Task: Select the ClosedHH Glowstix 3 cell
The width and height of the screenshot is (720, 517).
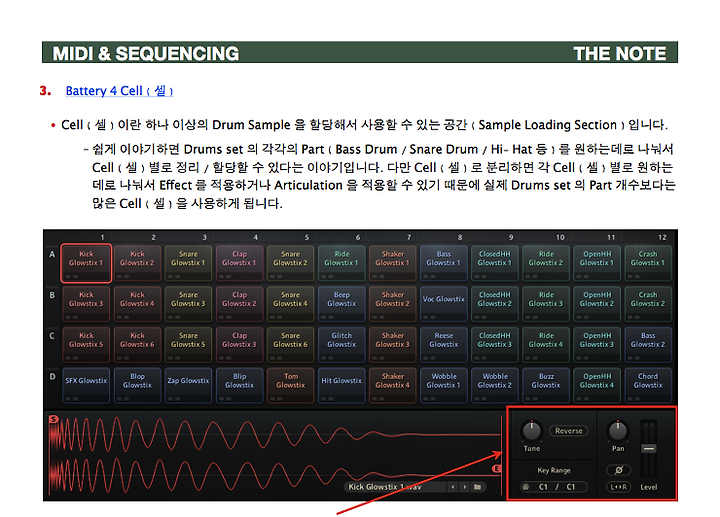Action: click(495, 345)
